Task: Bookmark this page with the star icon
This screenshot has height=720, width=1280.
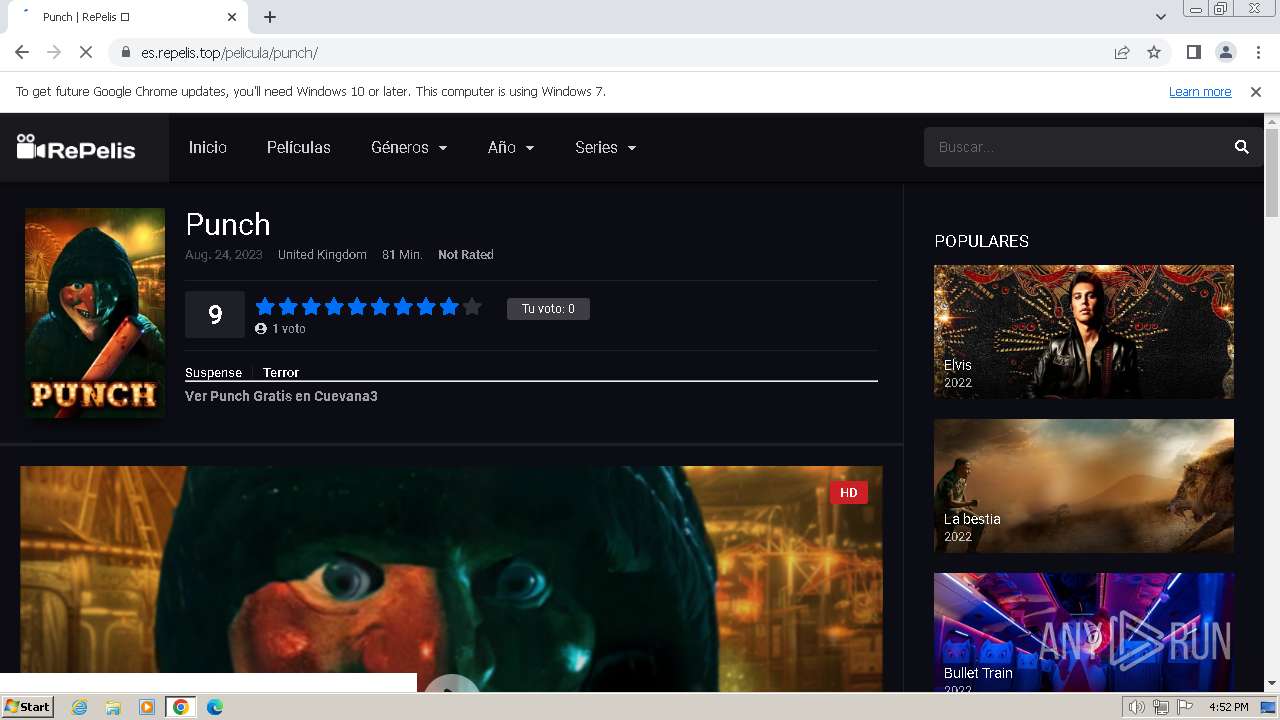Action: coord(1154,52)
